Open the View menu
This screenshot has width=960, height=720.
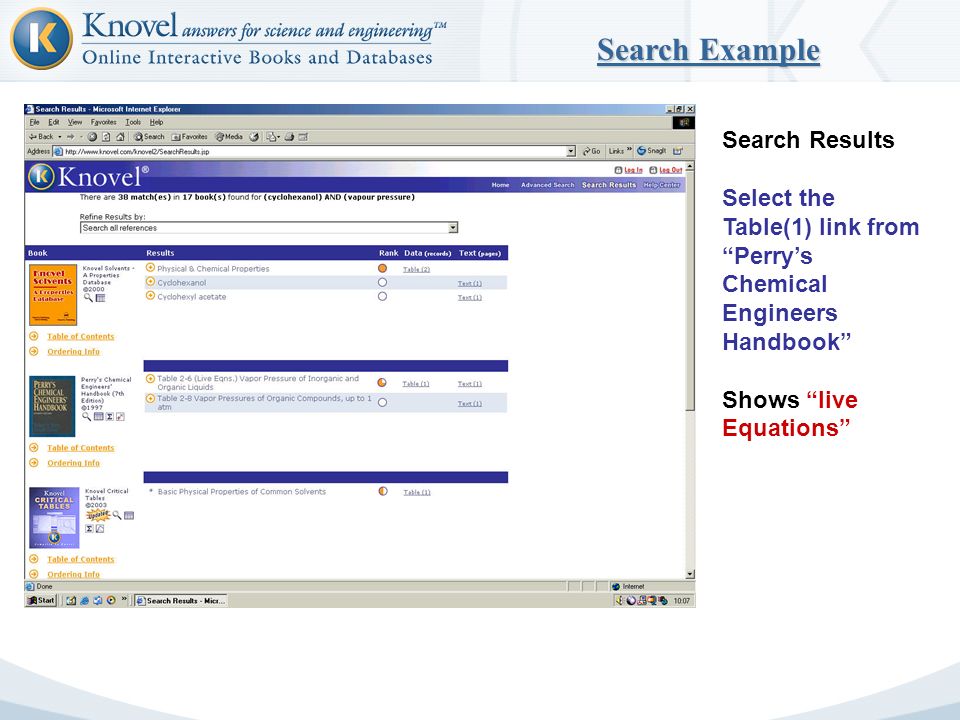75,122
